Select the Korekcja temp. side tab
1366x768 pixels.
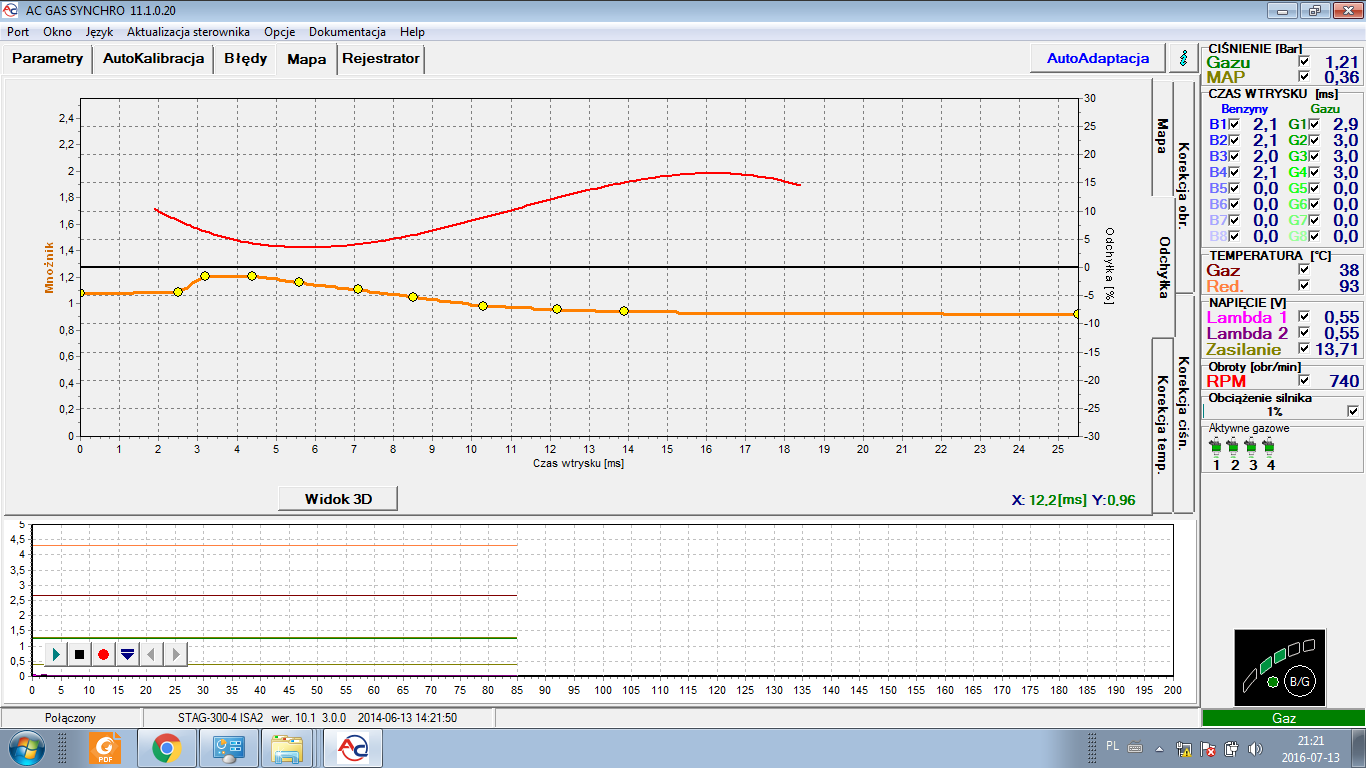(x=1162, y=425)
